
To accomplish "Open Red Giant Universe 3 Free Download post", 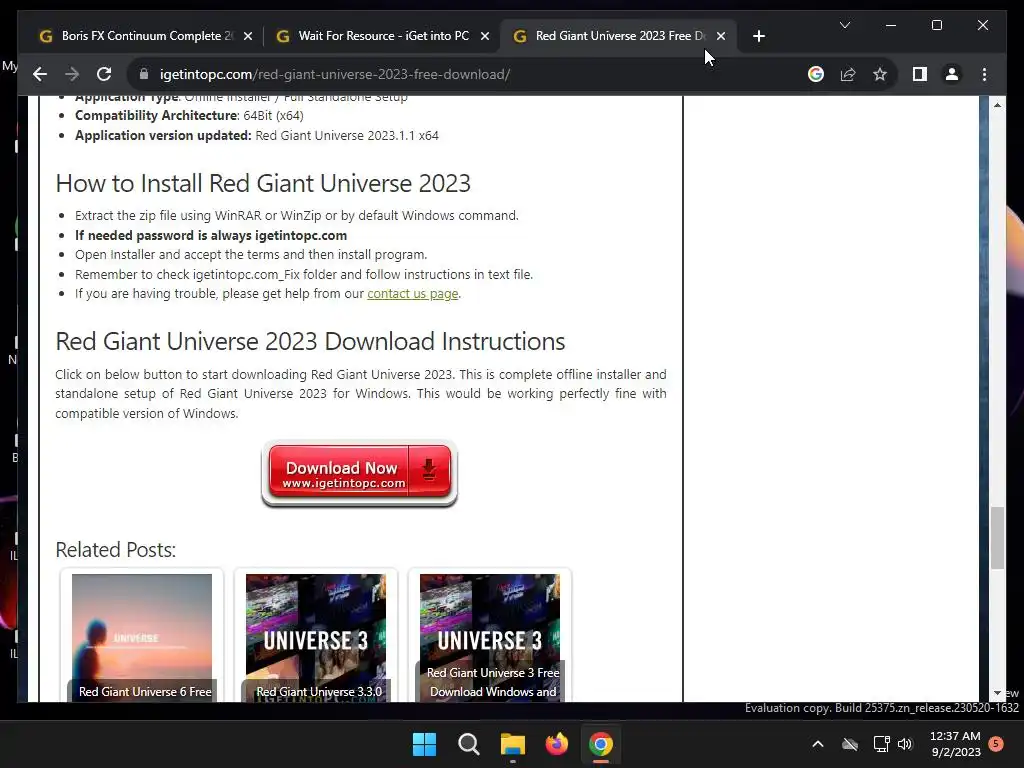I will [x=490, y=636].
